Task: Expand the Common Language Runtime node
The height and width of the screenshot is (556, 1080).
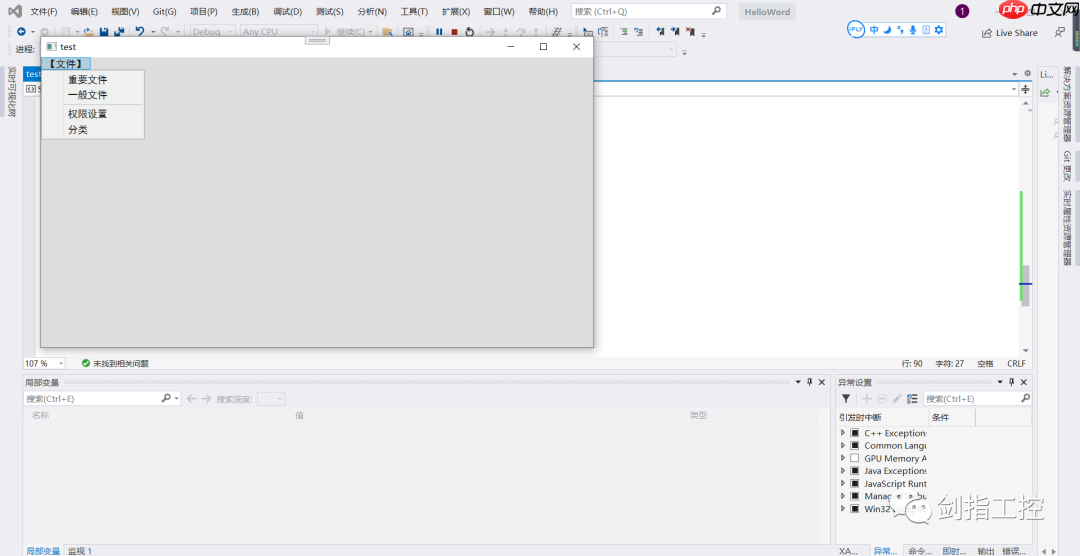Action: coord(843,446)
